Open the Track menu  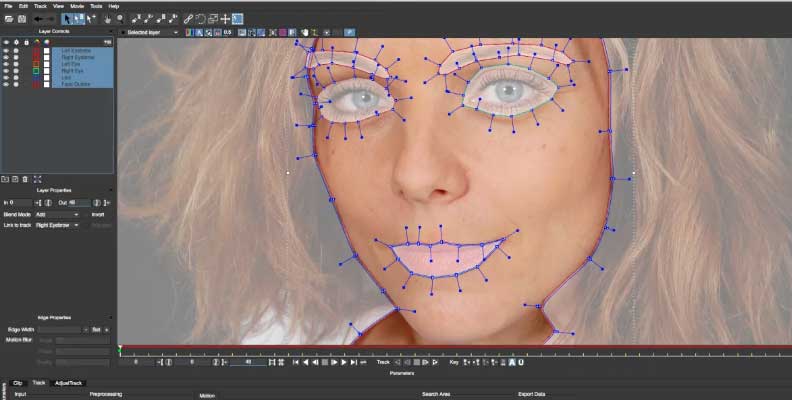coord(40,6)
